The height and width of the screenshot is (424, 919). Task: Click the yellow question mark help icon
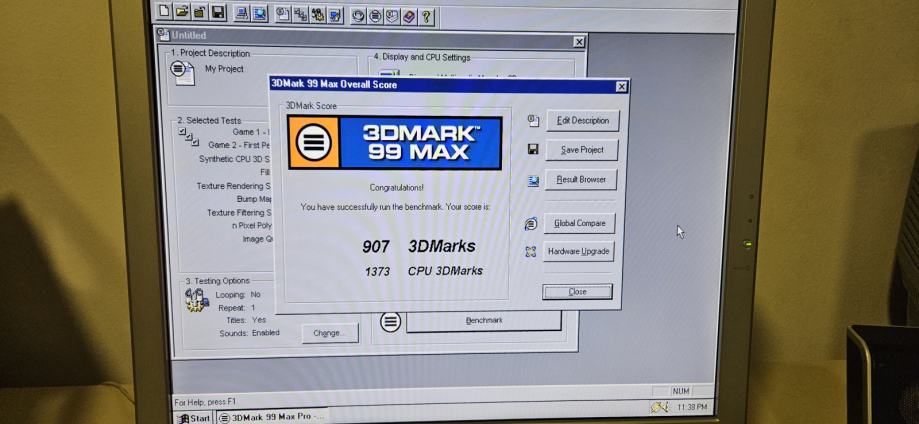tap(427, 17)
